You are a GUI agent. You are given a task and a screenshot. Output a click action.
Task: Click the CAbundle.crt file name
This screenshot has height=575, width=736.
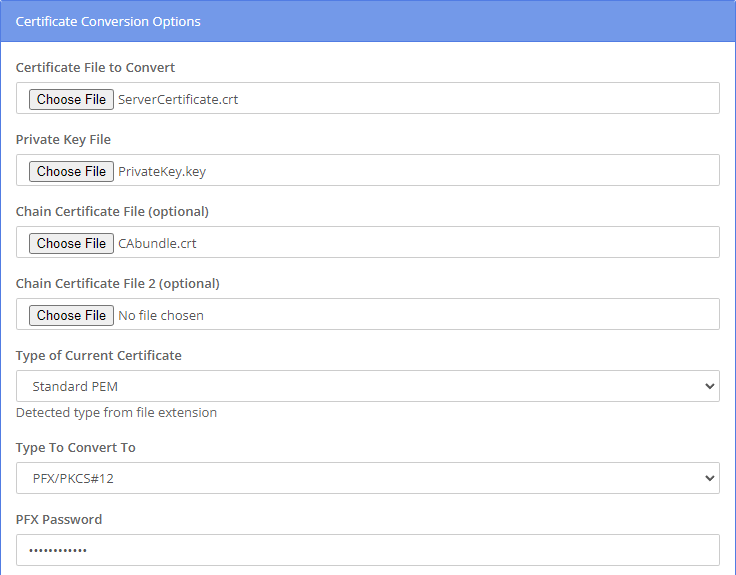(157, 243)
